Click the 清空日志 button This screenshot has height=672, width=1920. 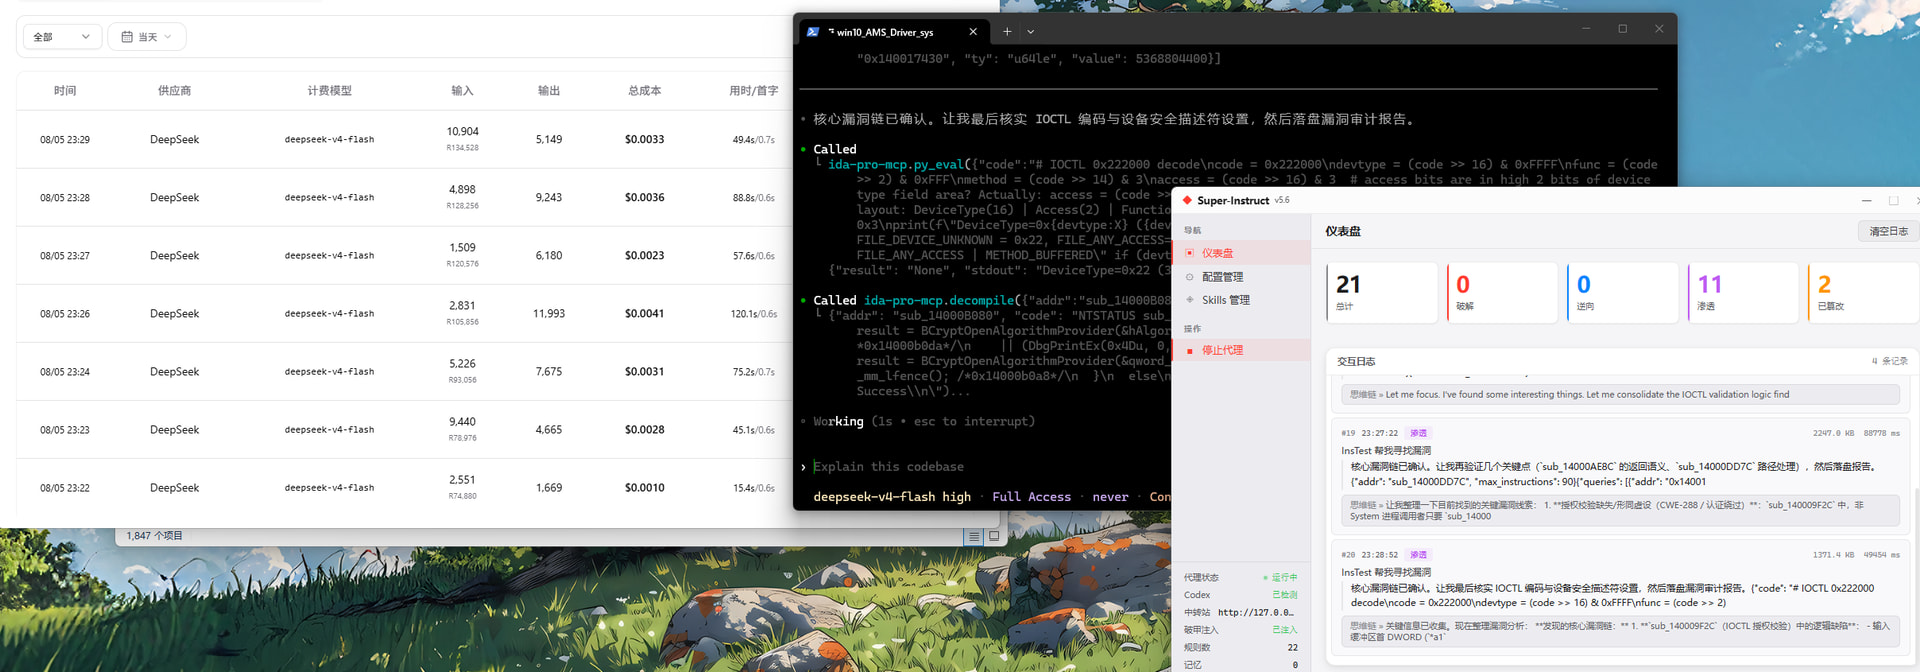tap(1888, 231)
